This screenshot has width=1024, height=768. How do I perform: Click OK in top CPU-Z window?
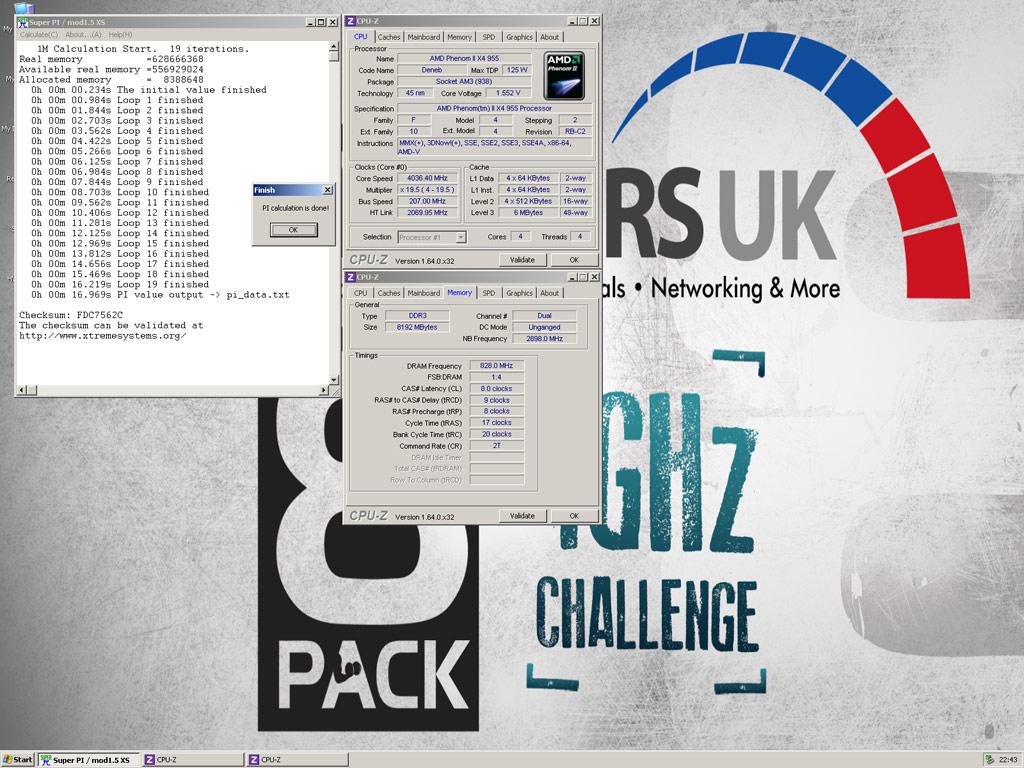pyautogui.click(x=574, y=260)
